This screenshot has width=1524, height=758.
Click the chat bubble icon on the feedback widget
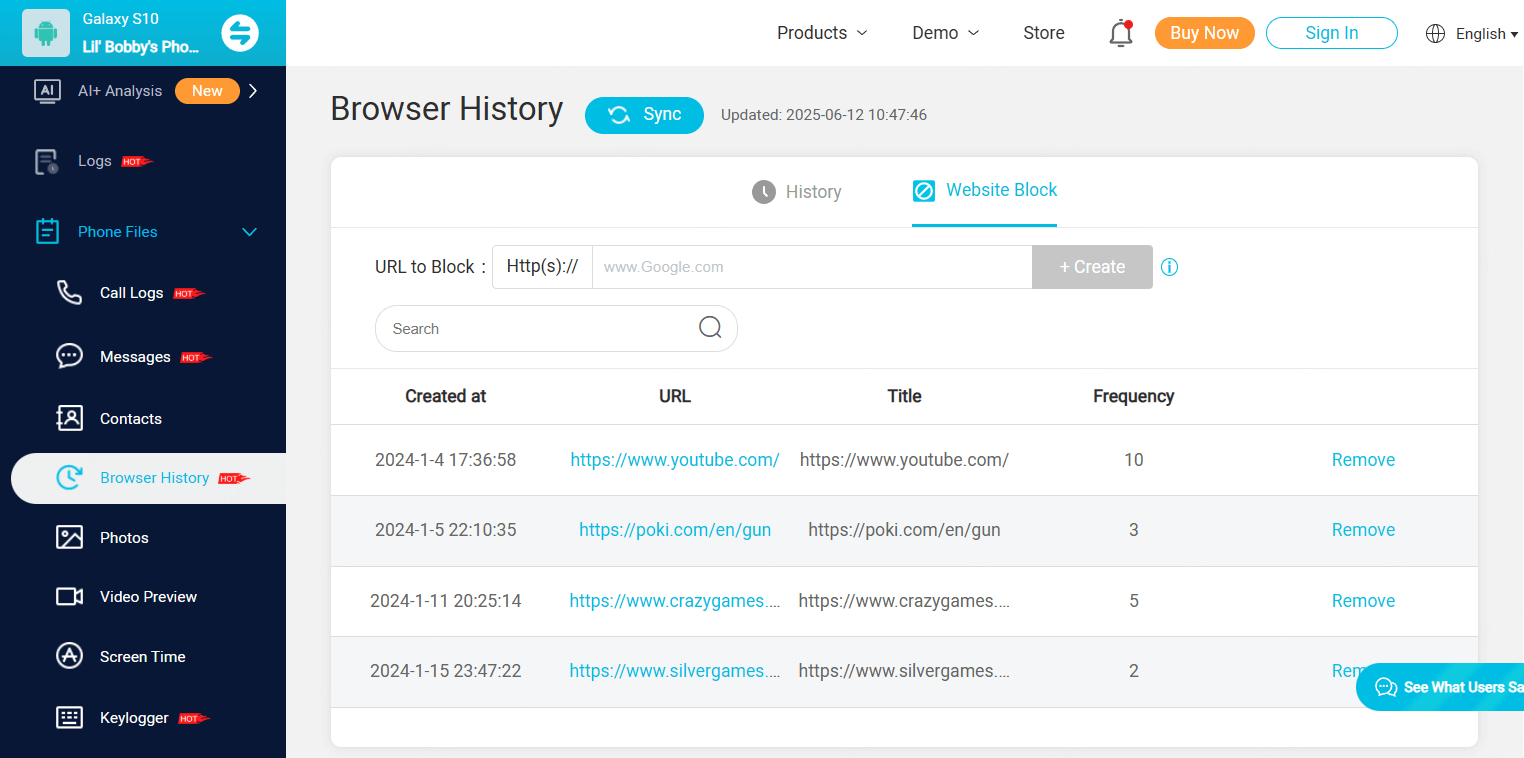pos(1386,687)
